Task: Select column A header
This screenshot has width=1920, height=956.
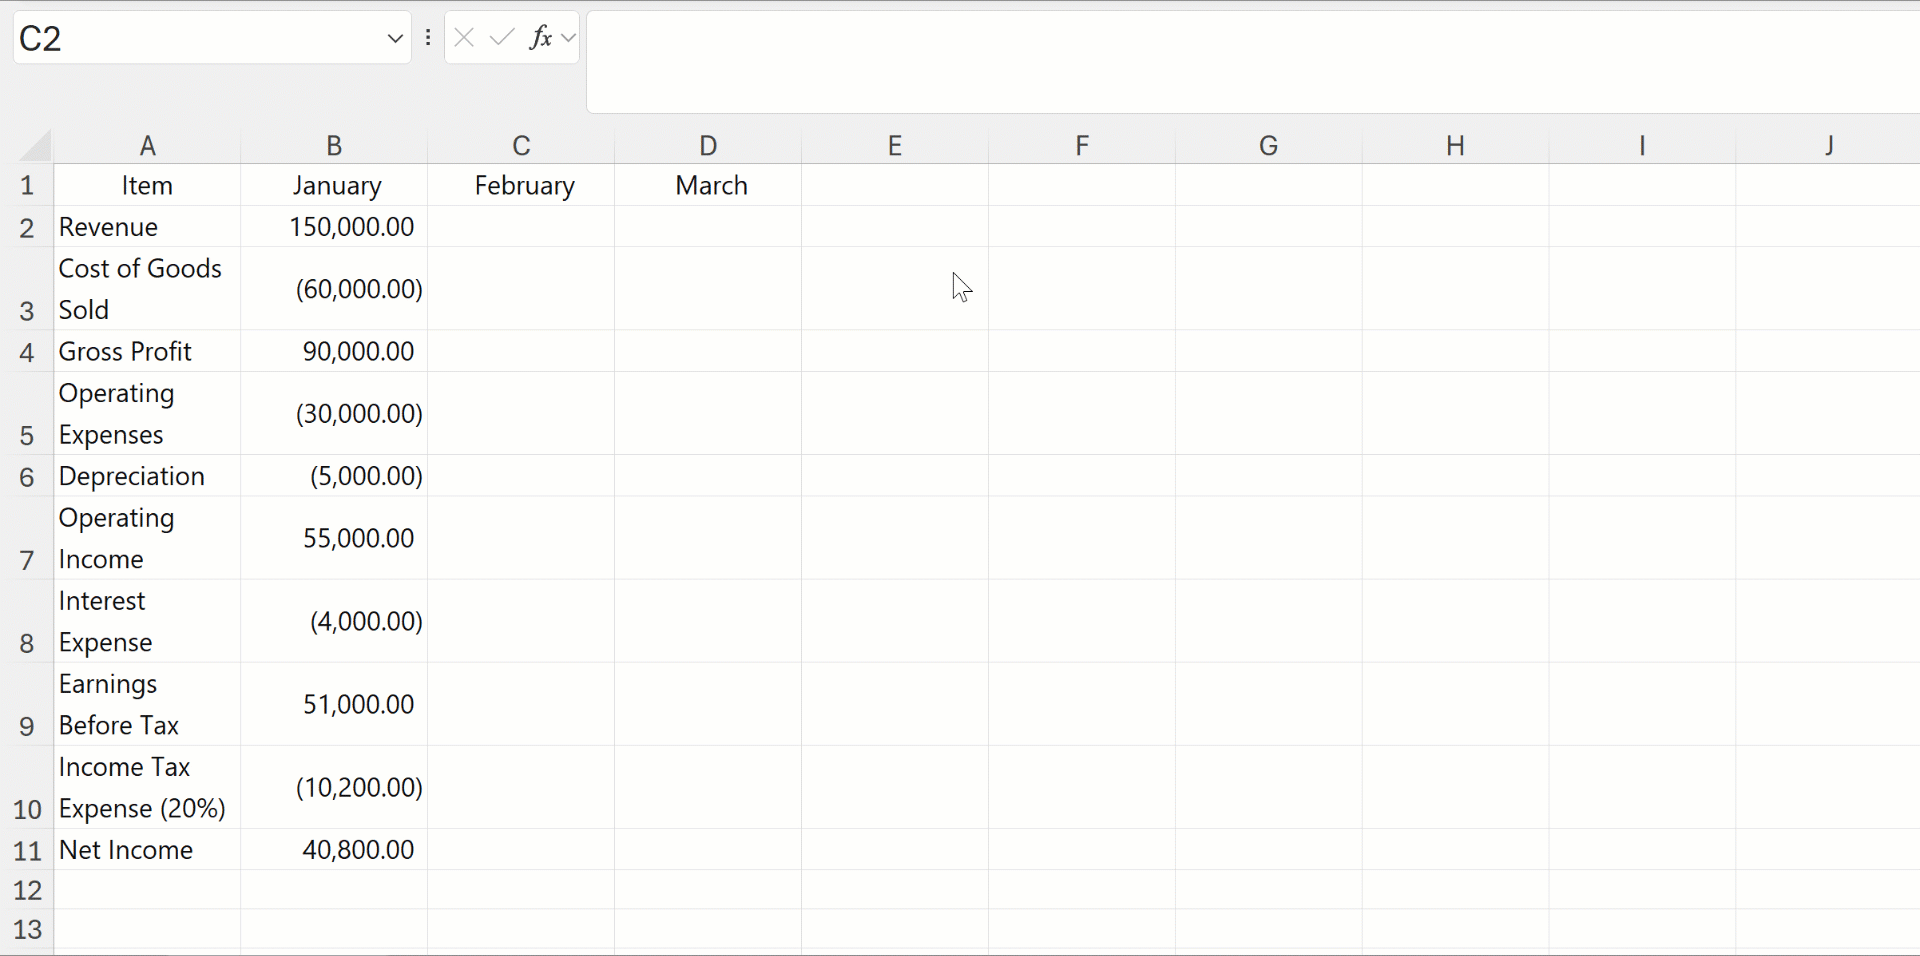Action: 147,146
